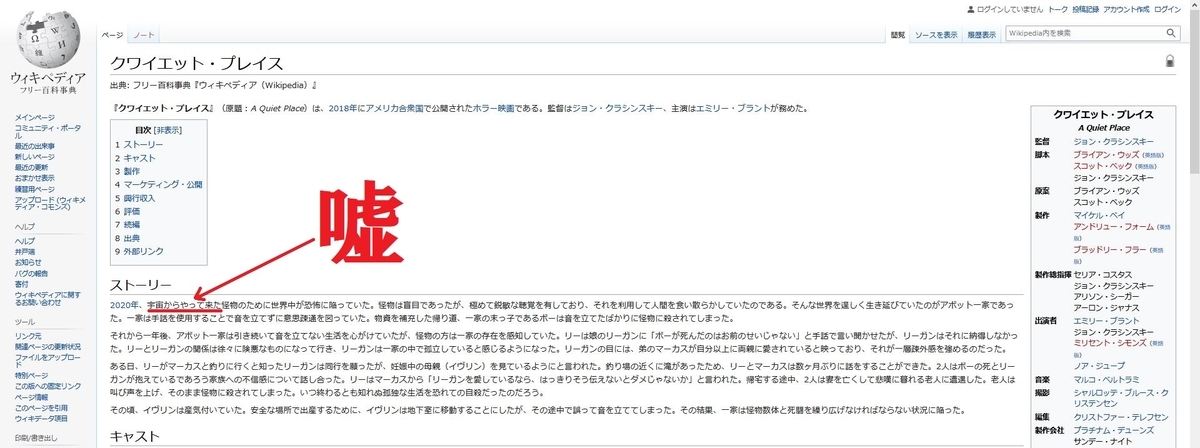Jump to contents entry 1 ストーリー
1200x448 pixels.
(x=139, y=144)
